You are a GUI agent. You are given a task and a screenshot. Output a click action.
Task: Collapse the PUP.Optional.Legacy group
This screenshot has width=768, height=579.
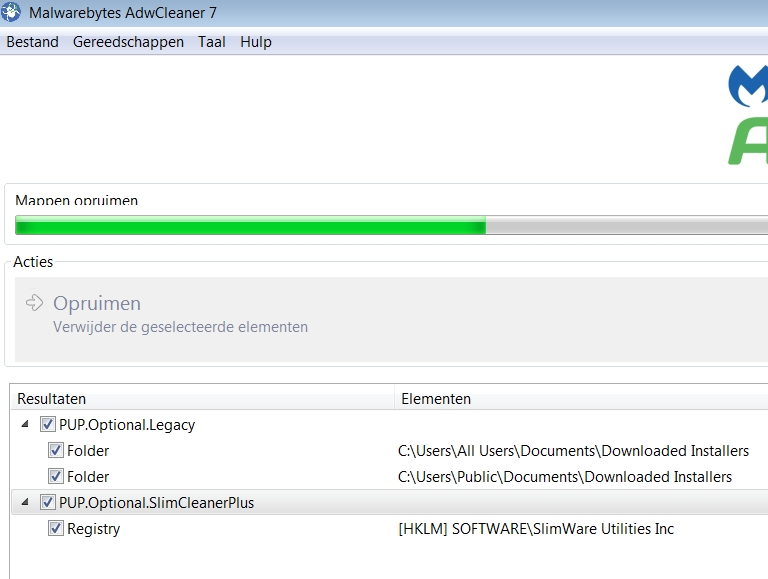(25, 424)
